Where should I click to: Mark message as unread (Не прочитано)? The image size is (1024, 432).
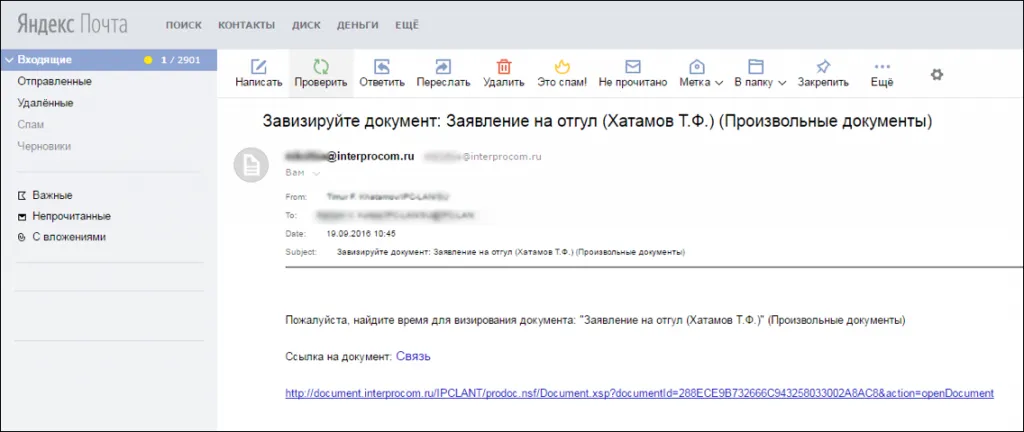(632, 67)
